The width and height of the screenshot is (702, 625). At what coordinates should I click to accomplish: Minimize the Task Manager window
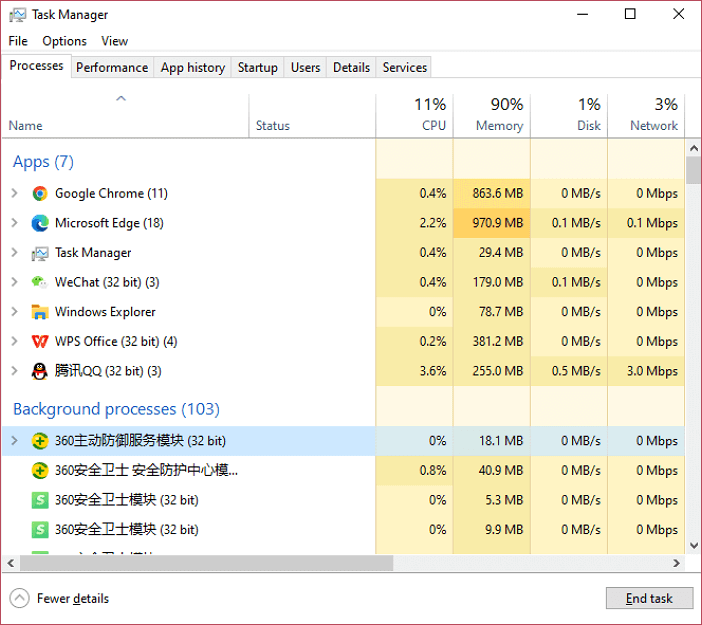[582, 14]
